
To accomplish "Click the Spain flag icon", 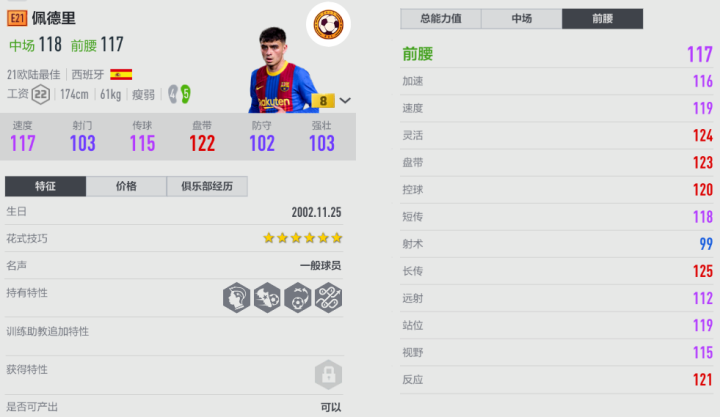I will pyautogui.click(x=121, y=74).
